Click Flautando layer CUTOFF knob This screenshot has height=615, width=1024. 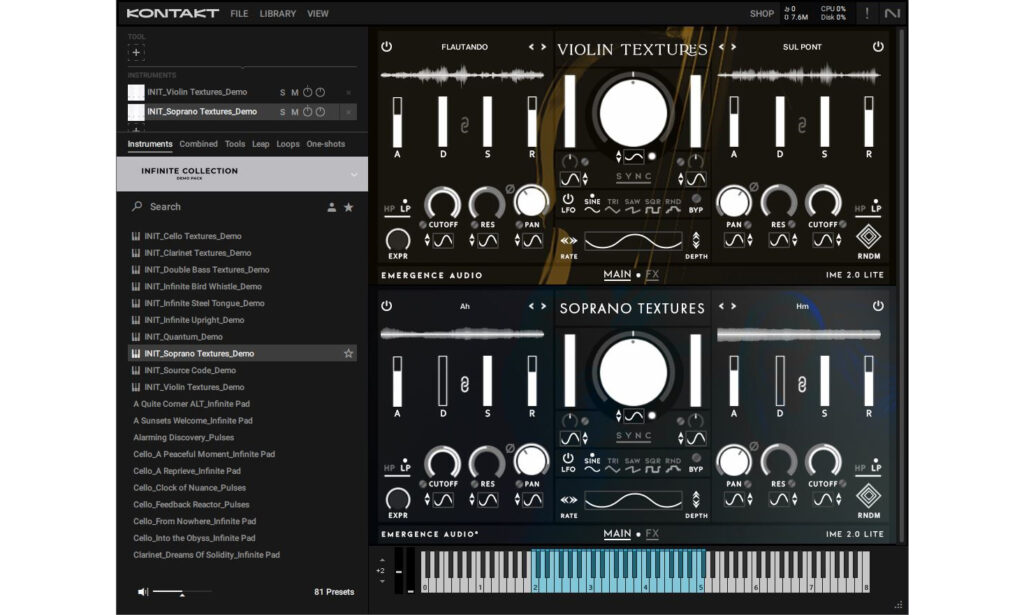[443, 203]
